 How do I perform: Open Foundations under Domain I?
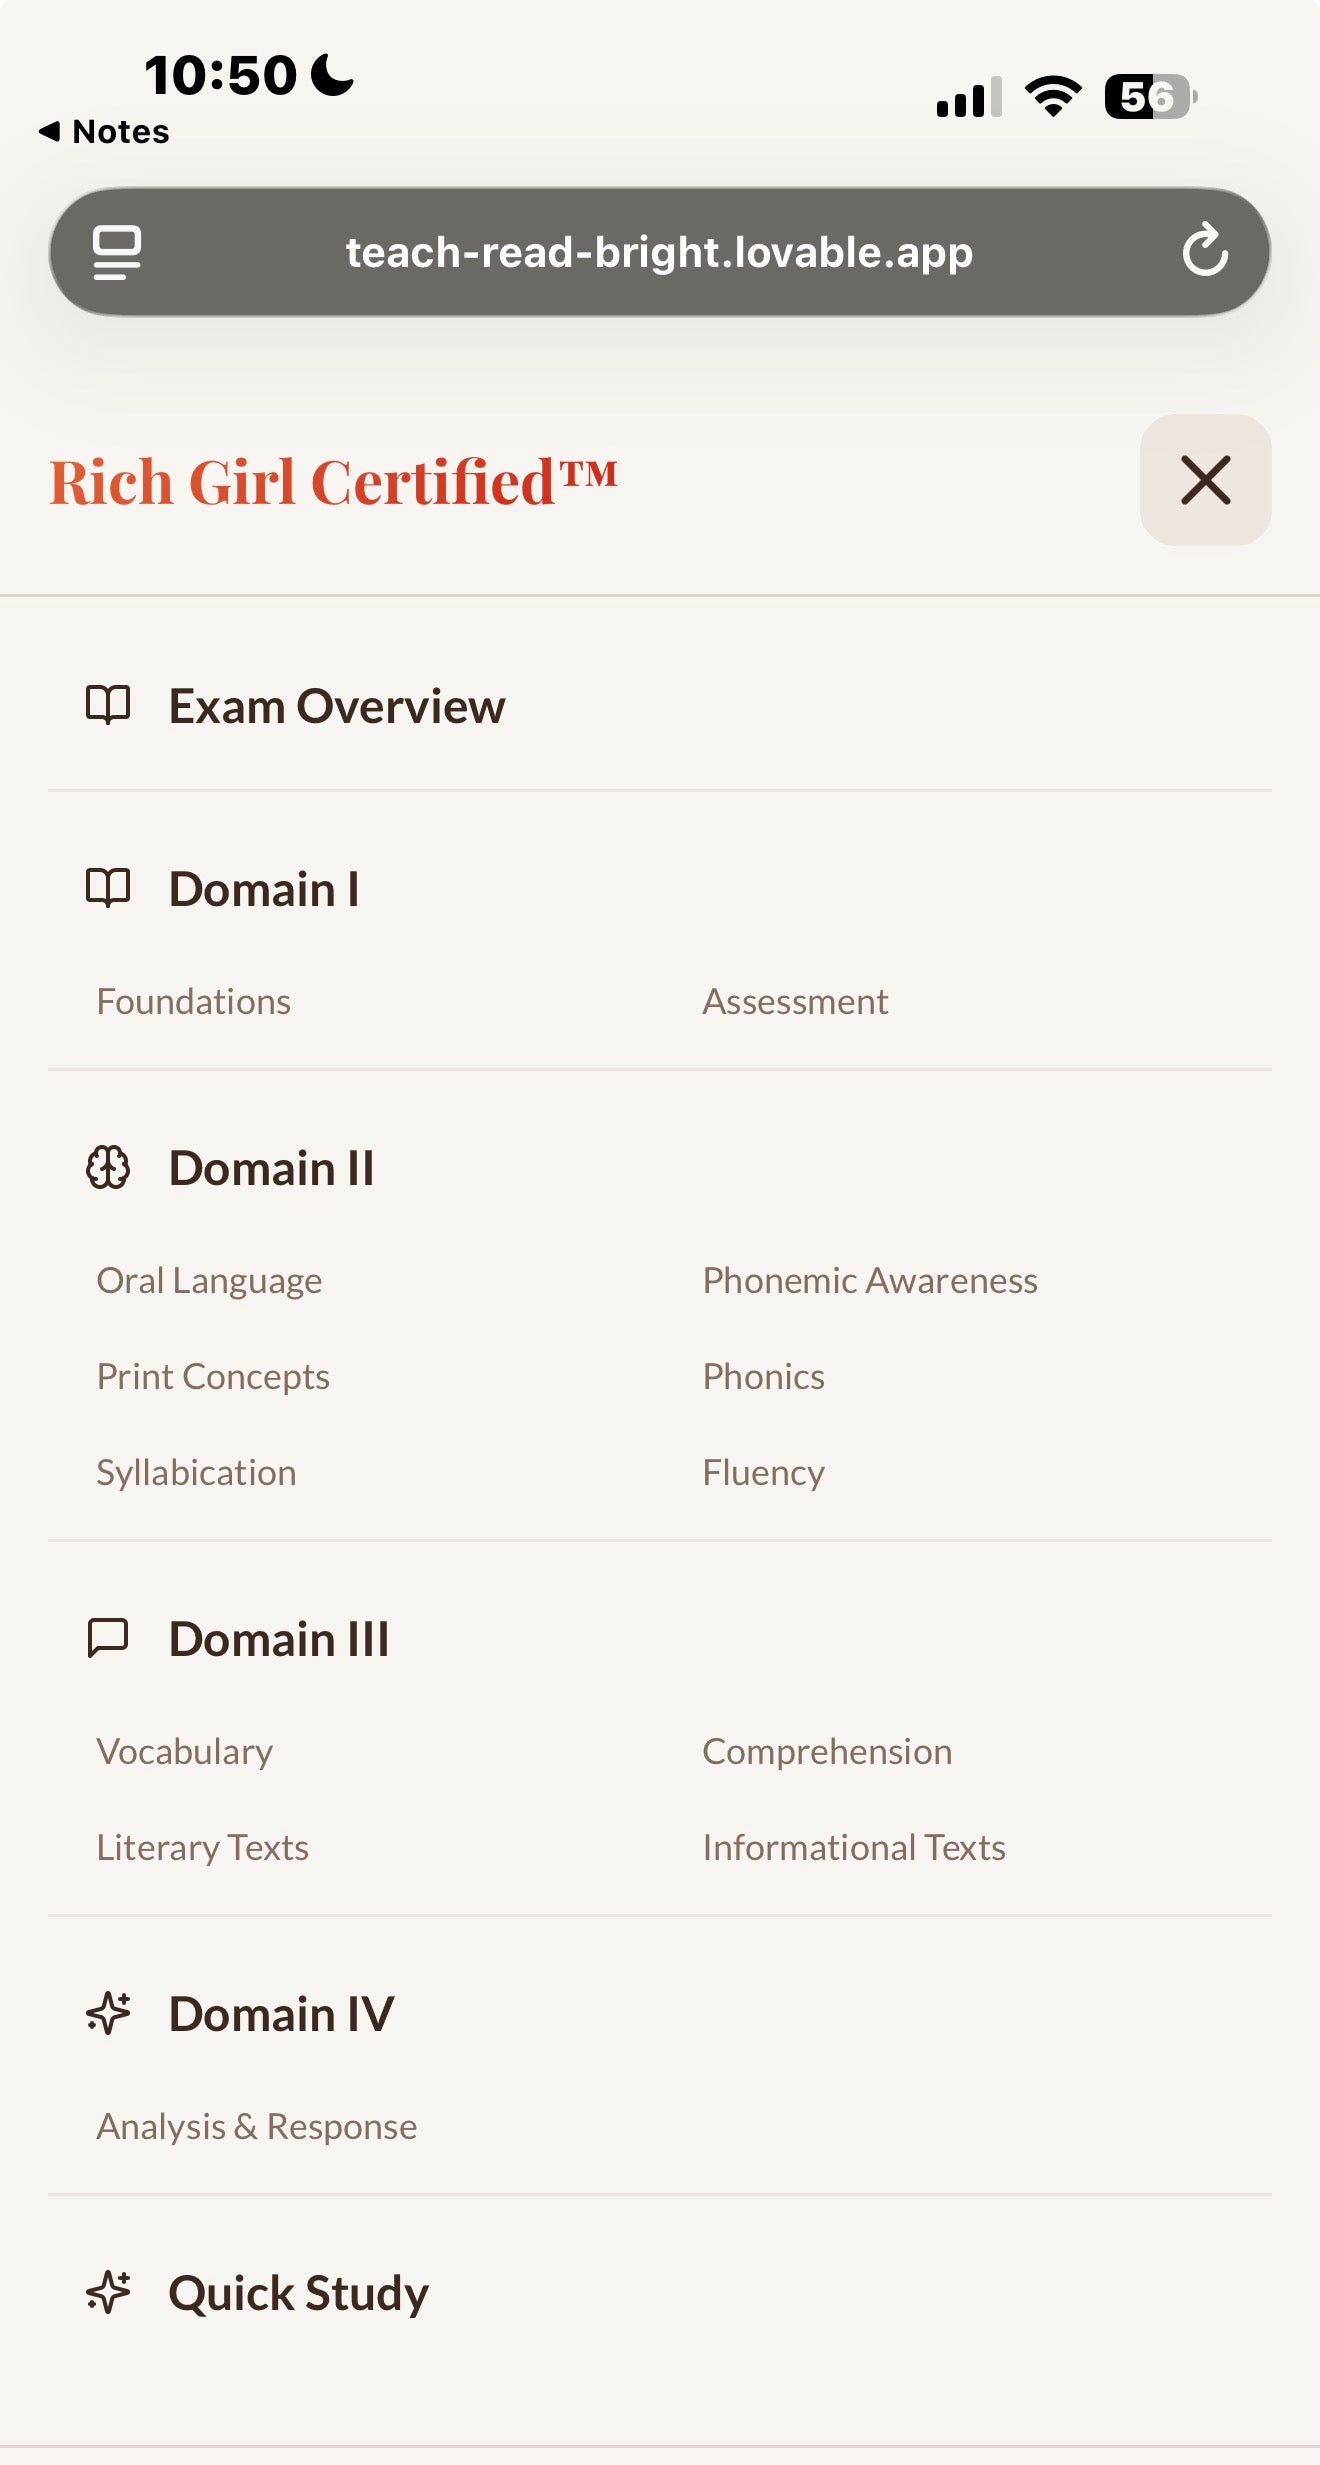click(x=194, y=1000)
